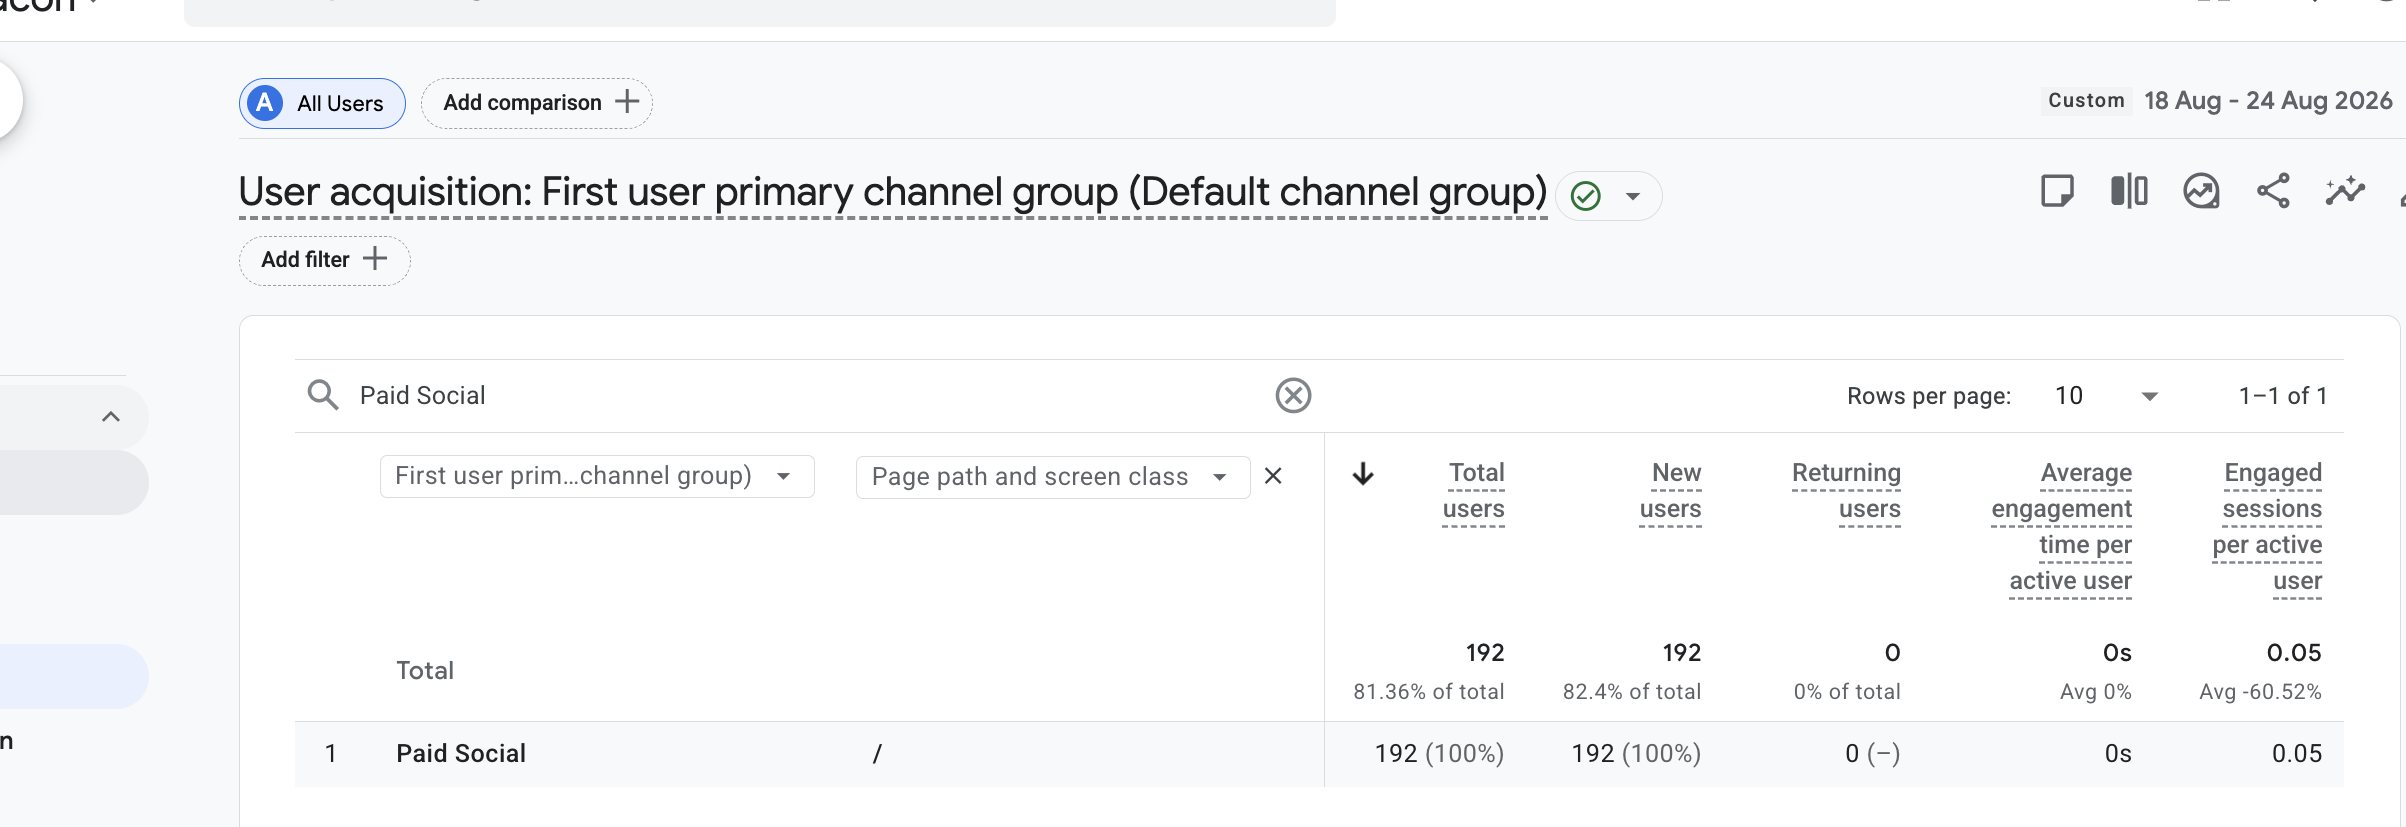Screen dimensions: 2406x827
Task: Click the Add filter button
Action: tap(324, 260)
